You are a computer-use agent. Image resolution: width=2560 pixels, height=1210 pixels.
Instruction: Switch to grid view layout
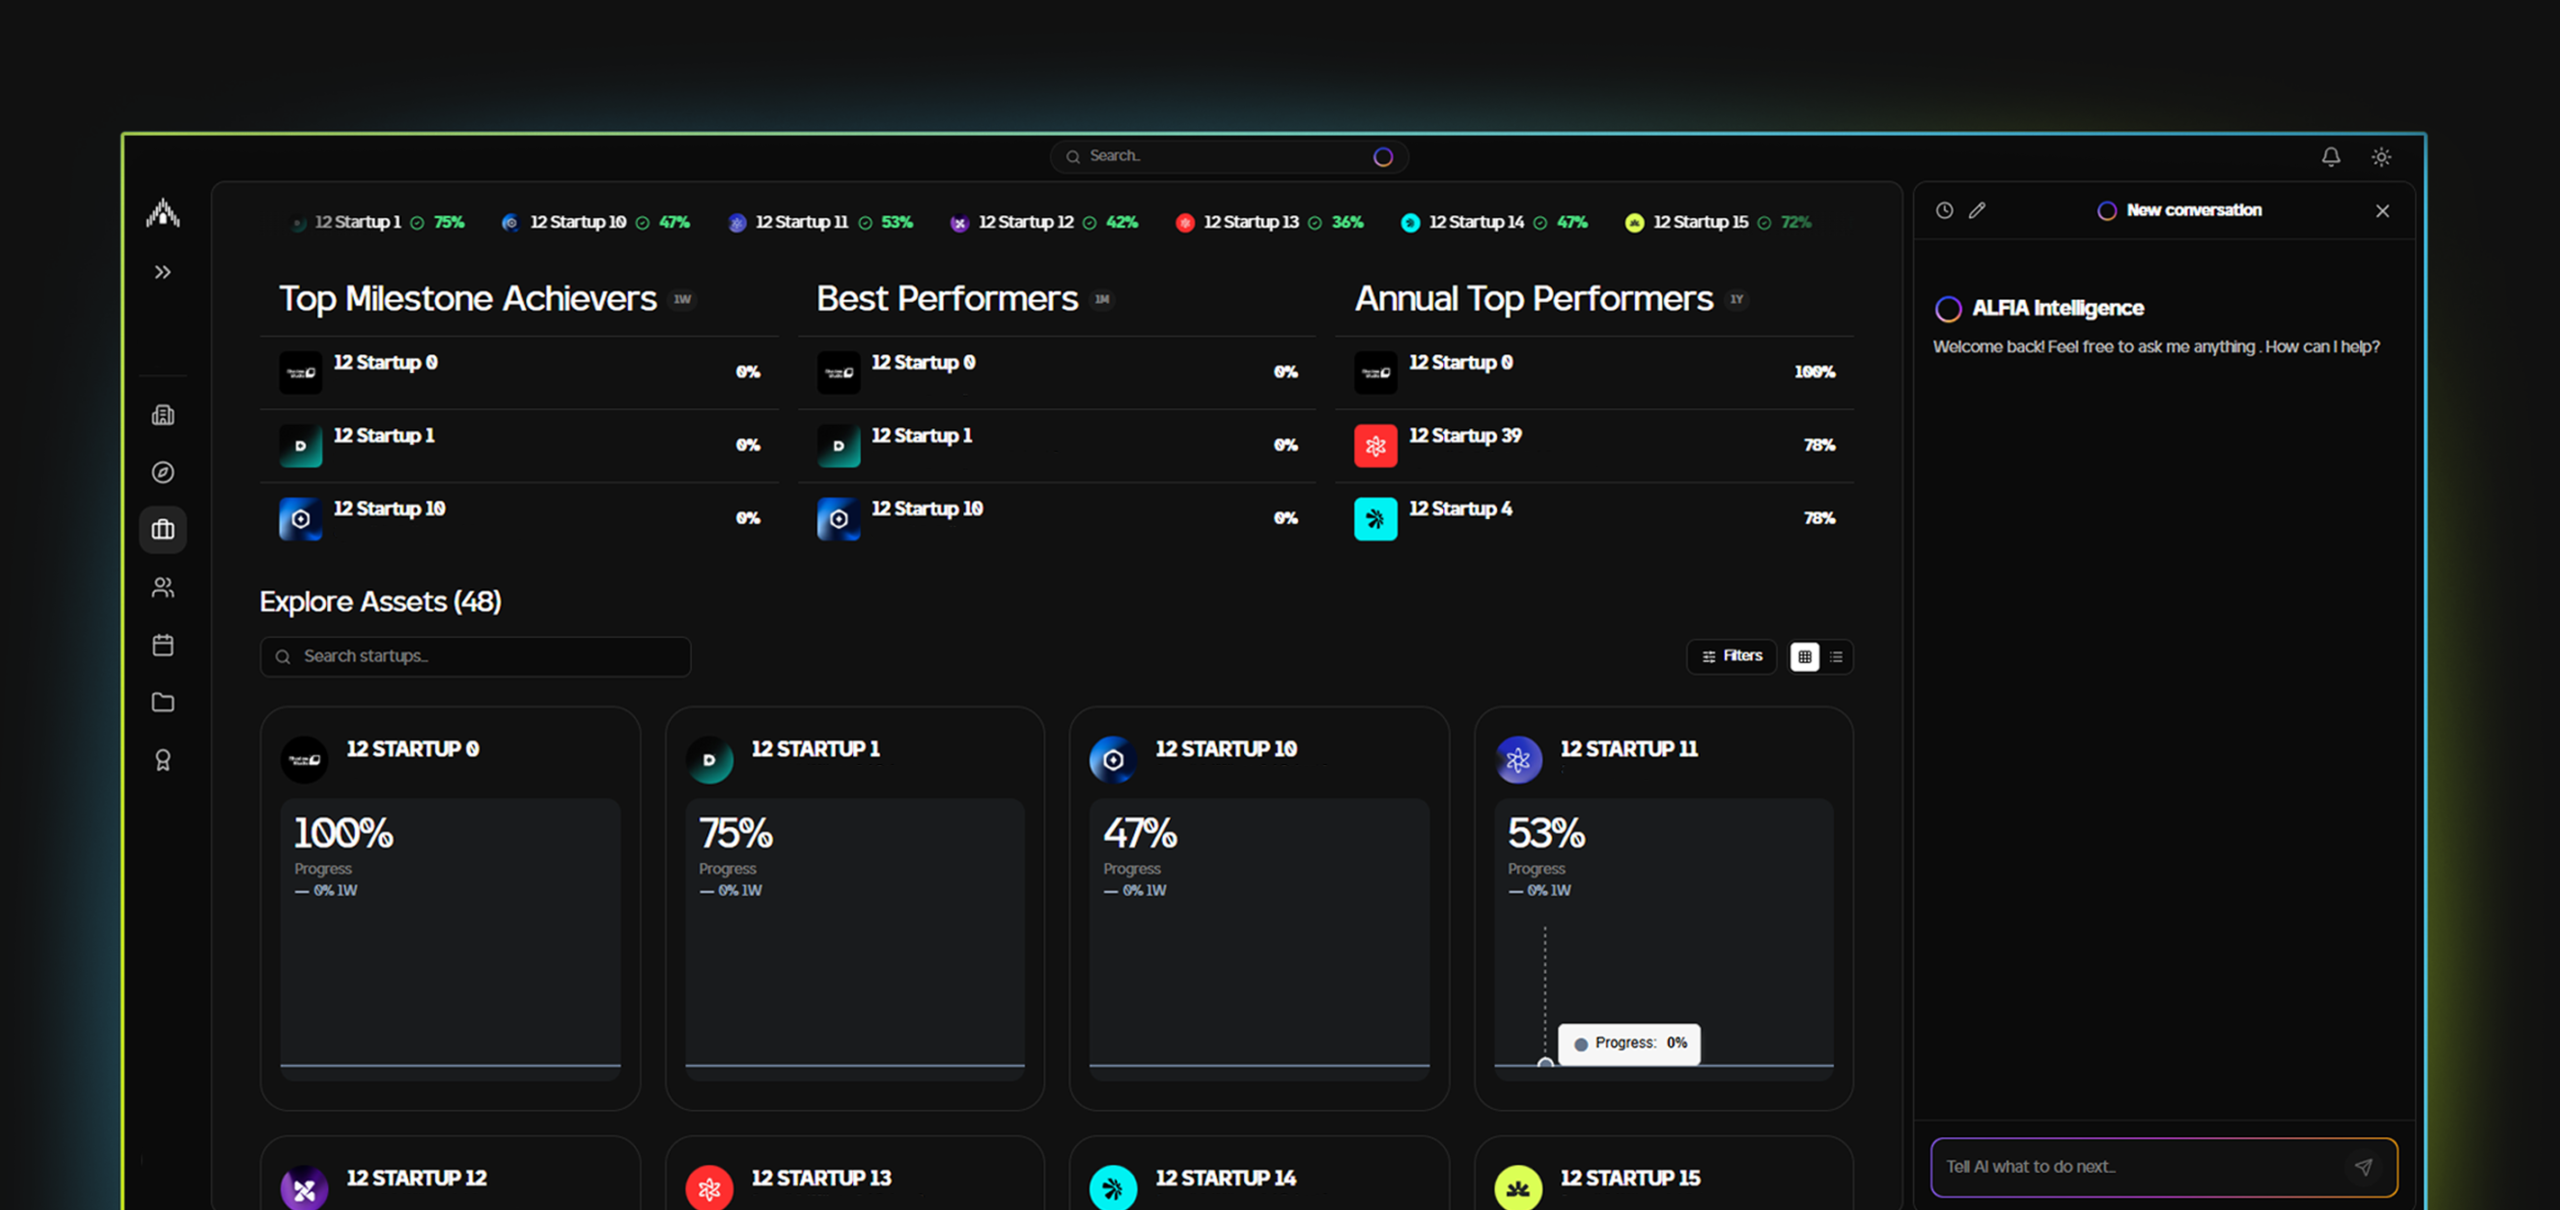(1804, 657)
